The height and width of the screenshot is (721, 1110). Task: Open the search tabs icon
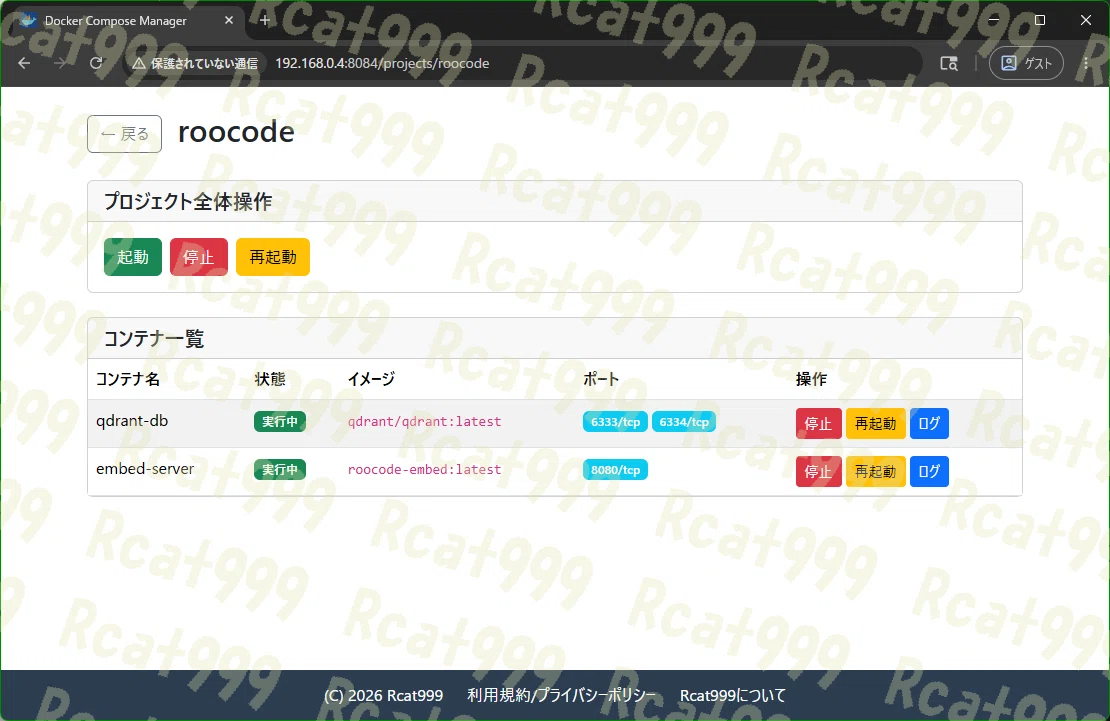point(949,63)
